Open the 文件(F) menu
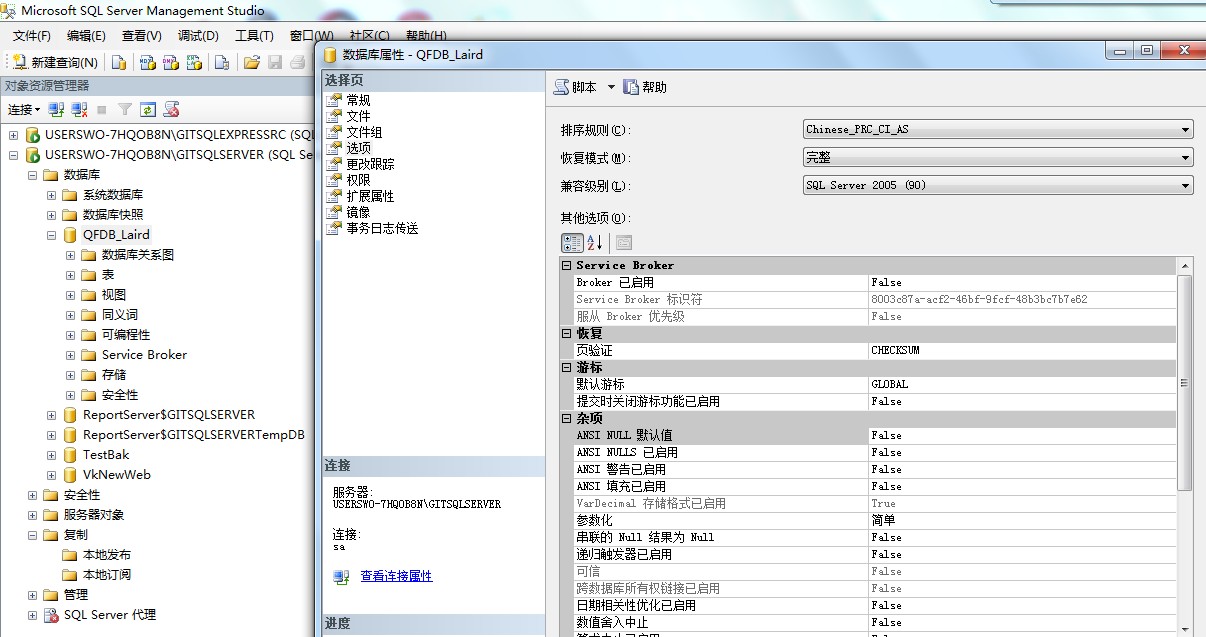 tap(32, 36)
